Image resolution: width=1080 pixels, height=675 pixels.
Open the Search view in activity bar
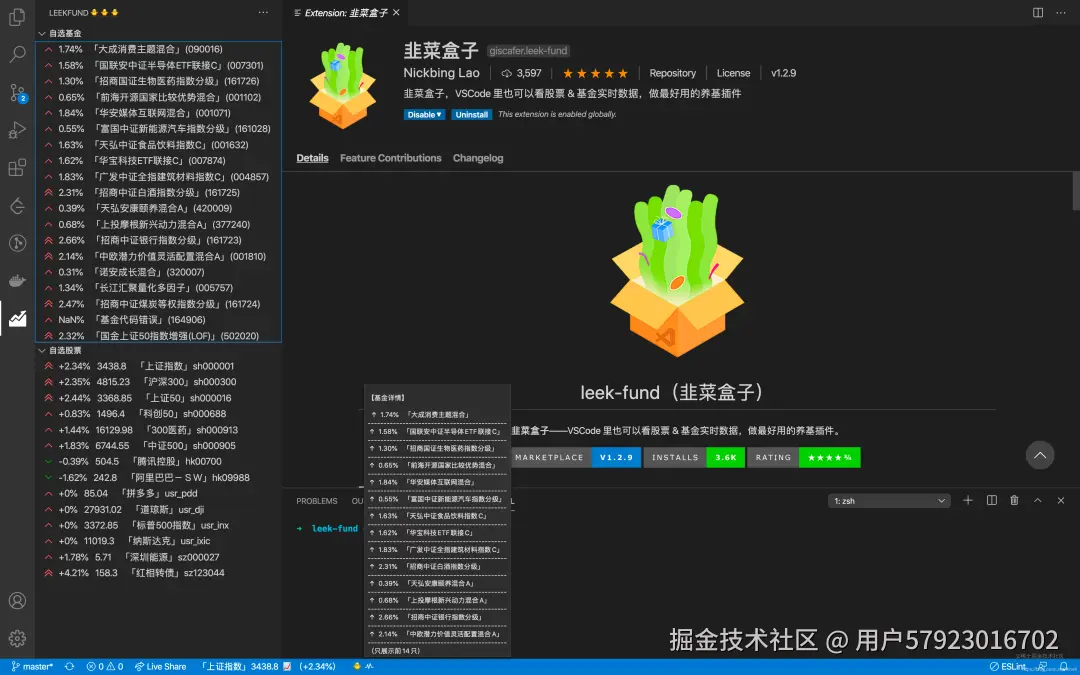click(x=17, y=54)
